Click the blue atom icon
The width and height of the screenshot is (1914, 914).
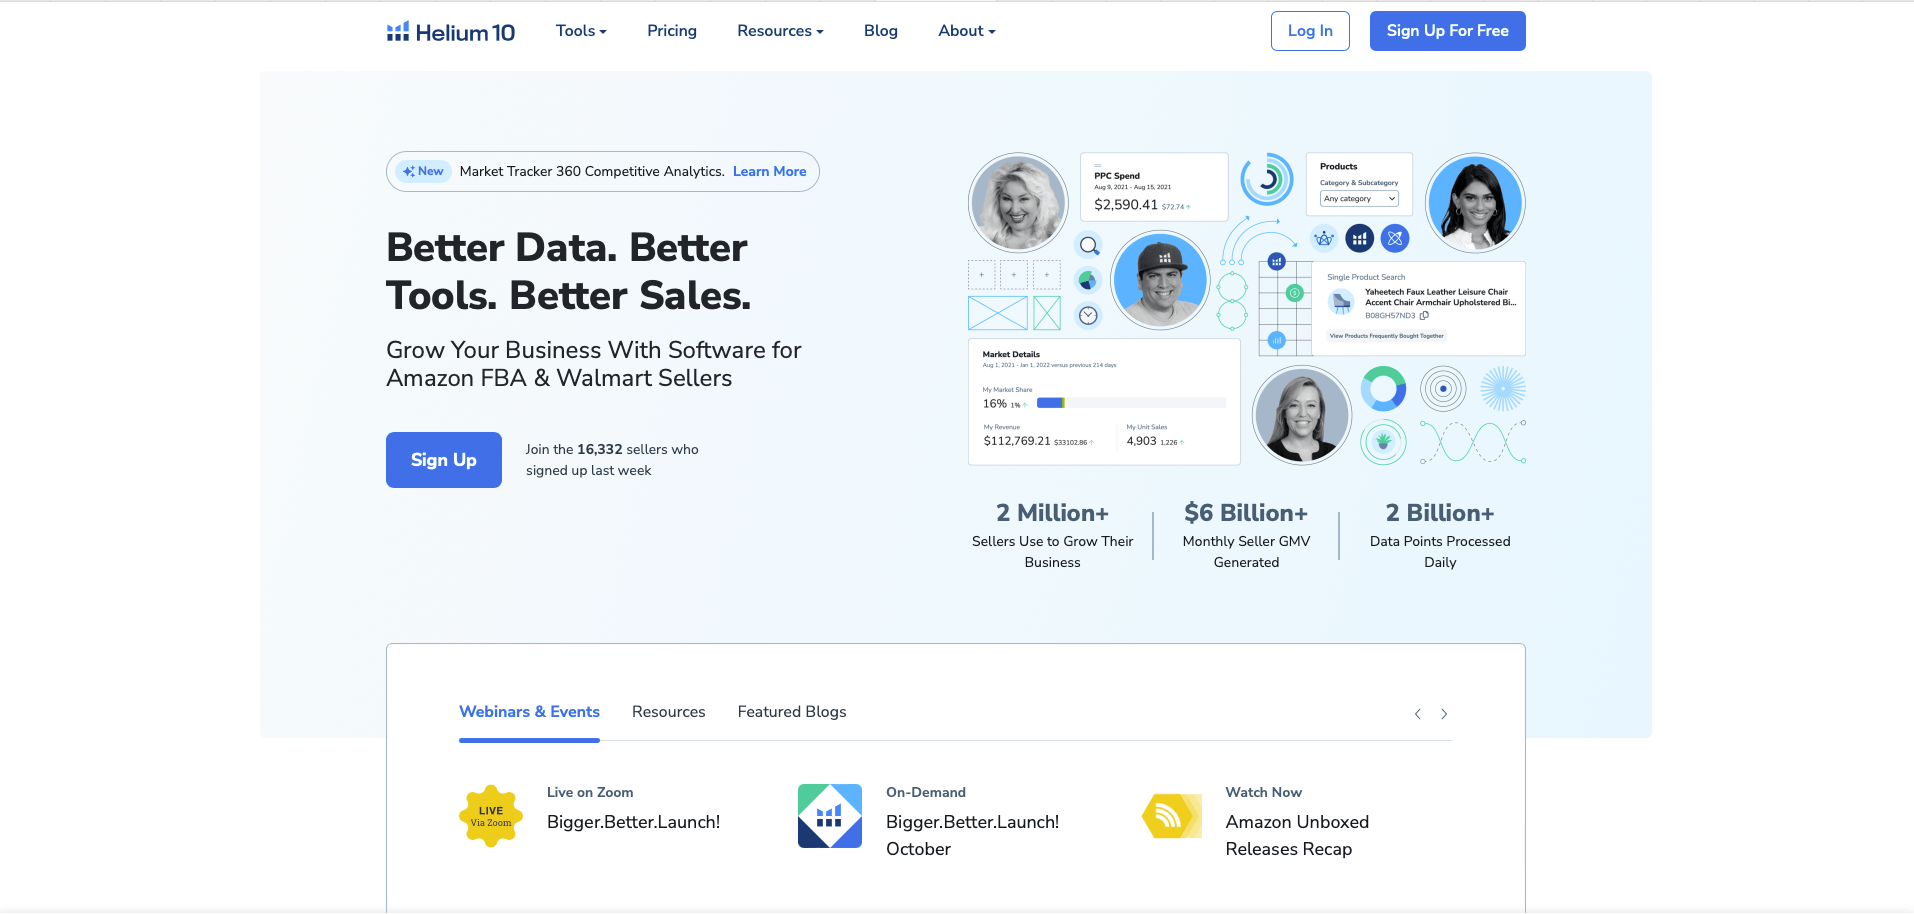point(1395,238)
